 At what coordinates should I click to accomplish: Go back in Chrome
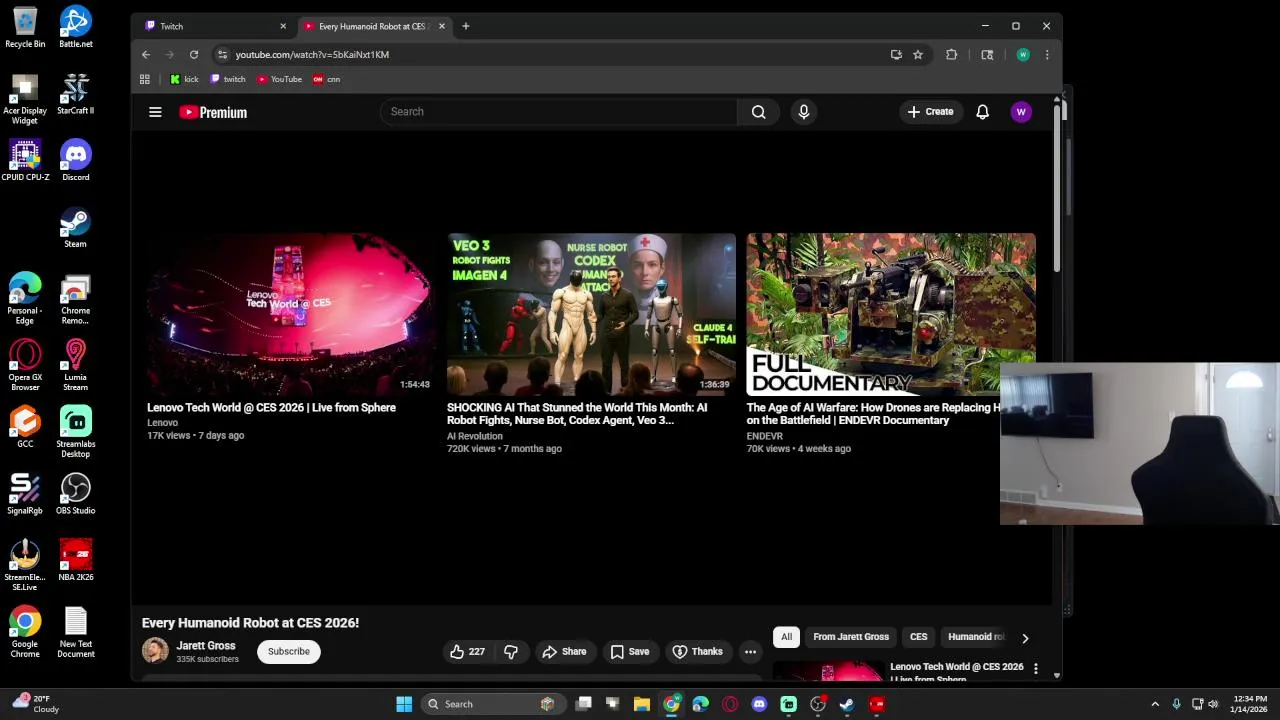[146, 55]
